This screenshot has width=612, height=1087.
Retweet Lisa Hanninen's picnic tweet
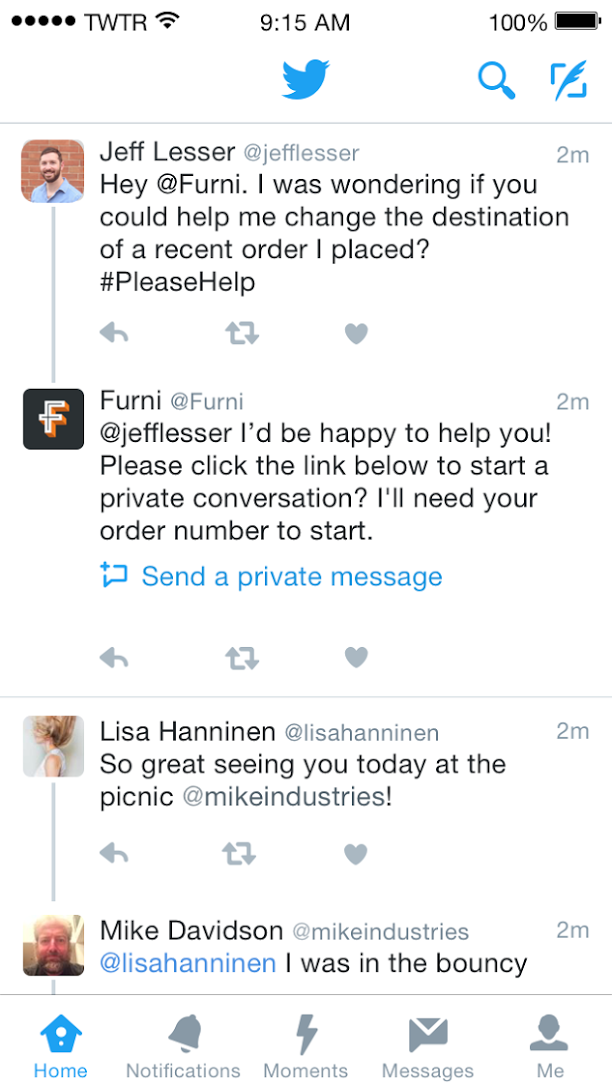coord(242,854)
